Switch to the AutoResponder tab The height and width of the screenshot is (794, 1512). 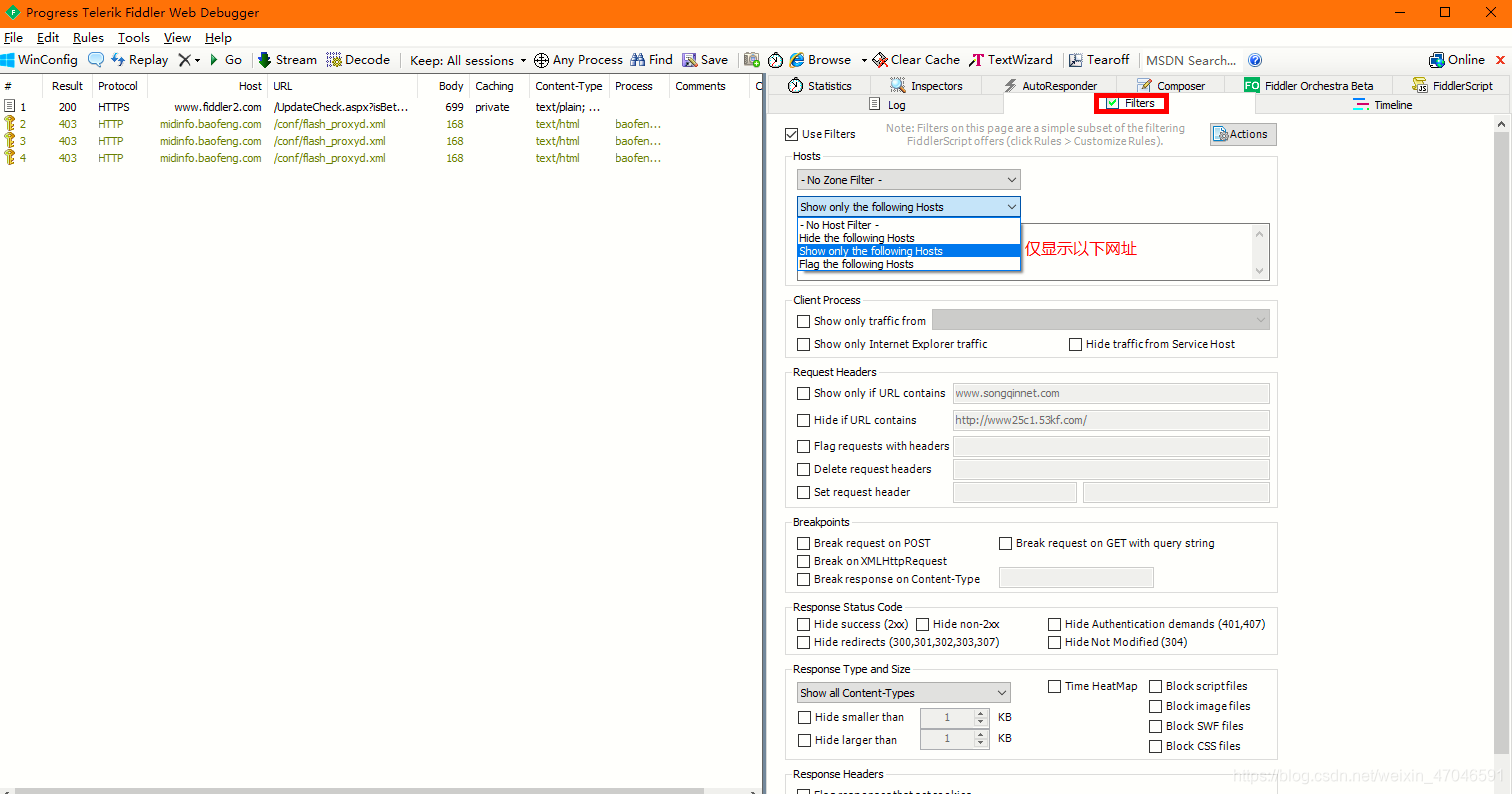(x=1051, y=86)
